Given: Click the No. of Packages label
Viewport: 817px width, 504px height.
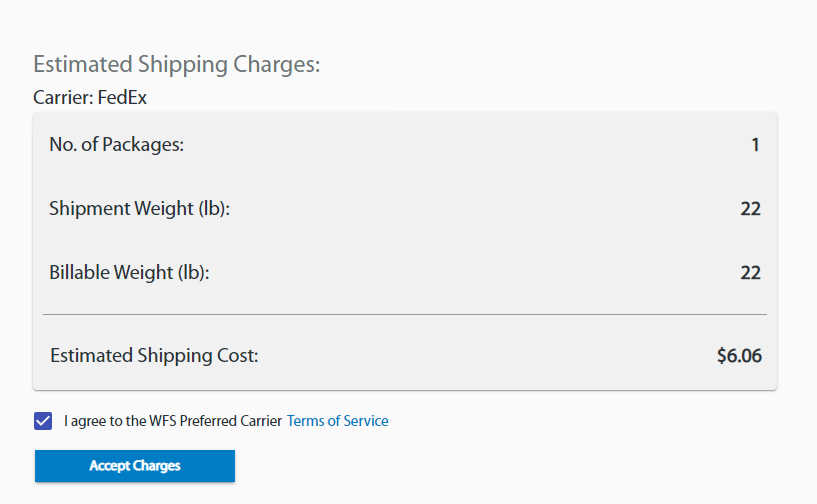Looking at the screenshot, I should pos(117,145).
